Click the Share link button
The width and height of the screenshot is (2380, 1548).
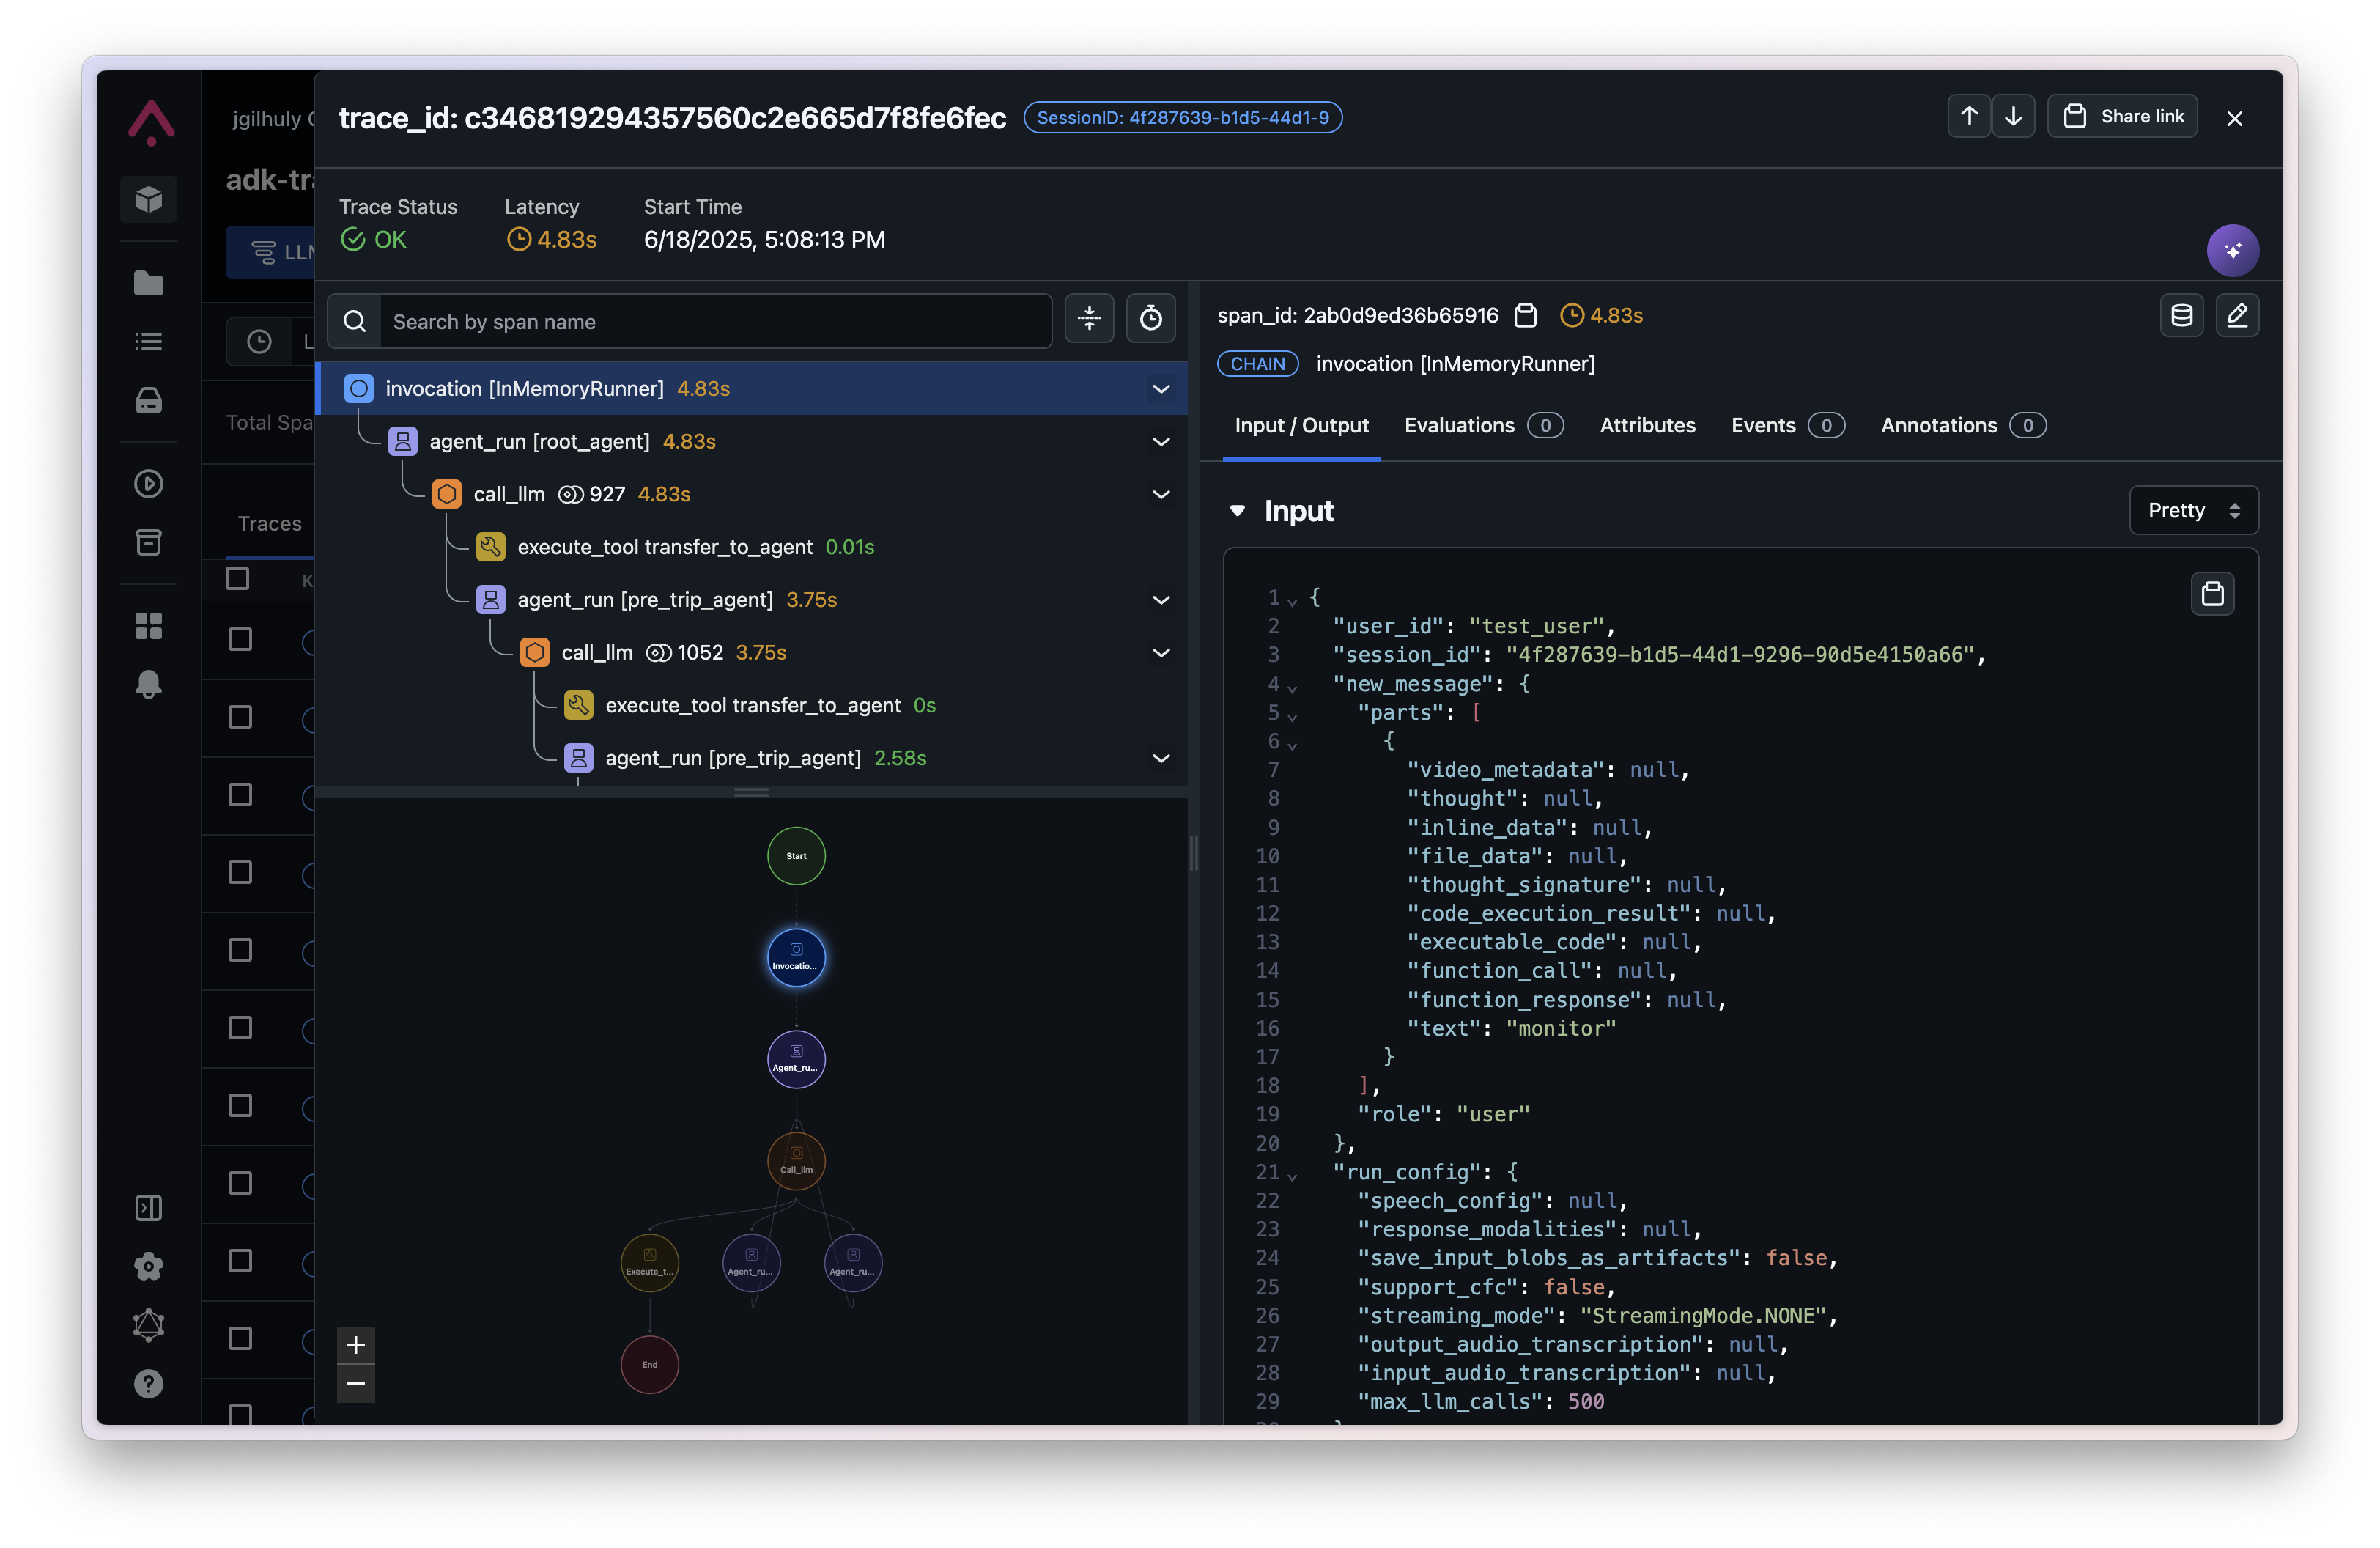coord(2122,117)
